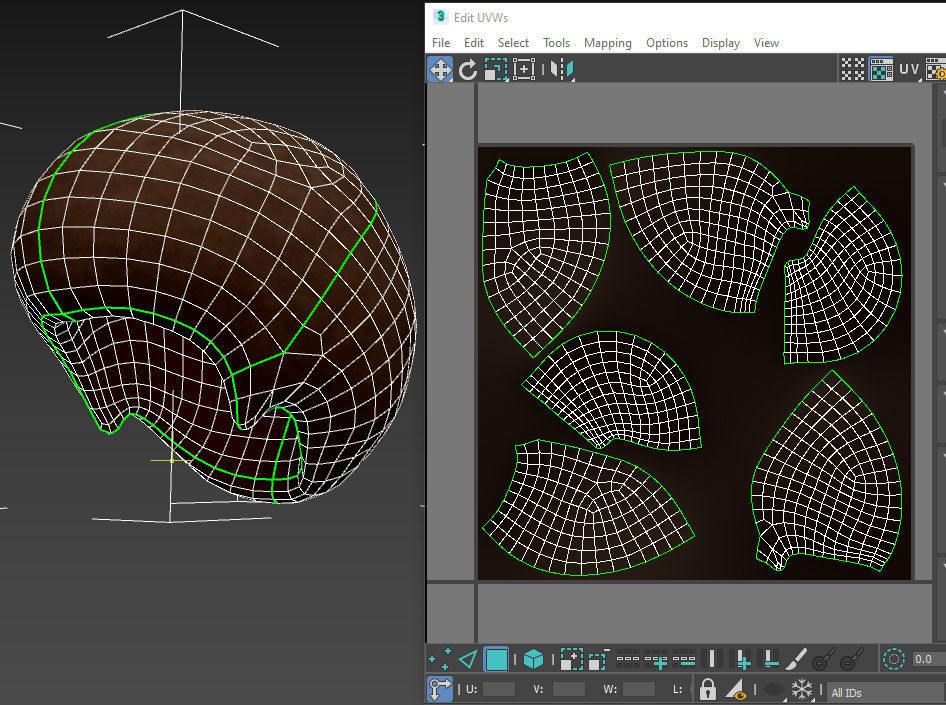The width and height of the screenshot is (946, 705).
Task: Click the W coordinate input field
Action: click(639, 689)
